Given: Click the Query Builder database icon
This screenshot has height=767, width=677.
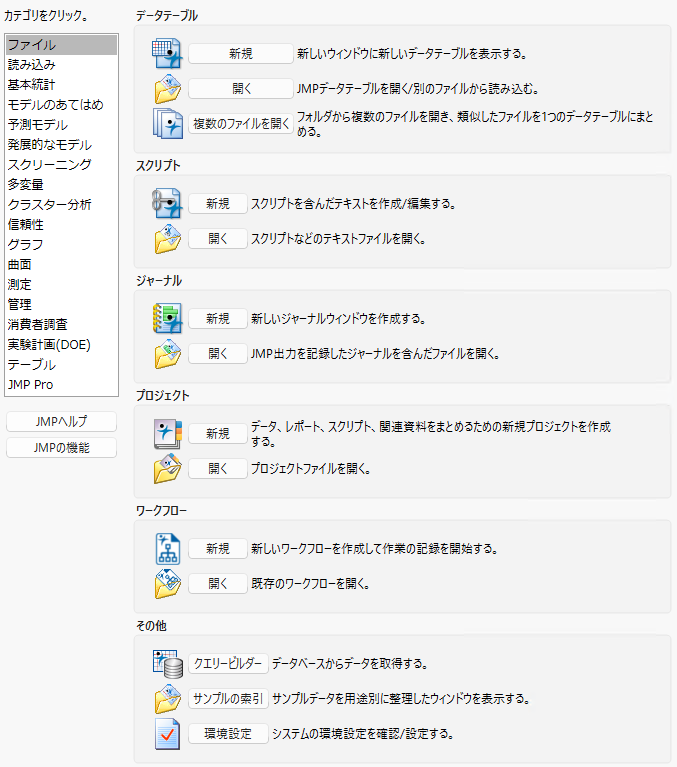Looking at the screenshot, I should (168, 664).
